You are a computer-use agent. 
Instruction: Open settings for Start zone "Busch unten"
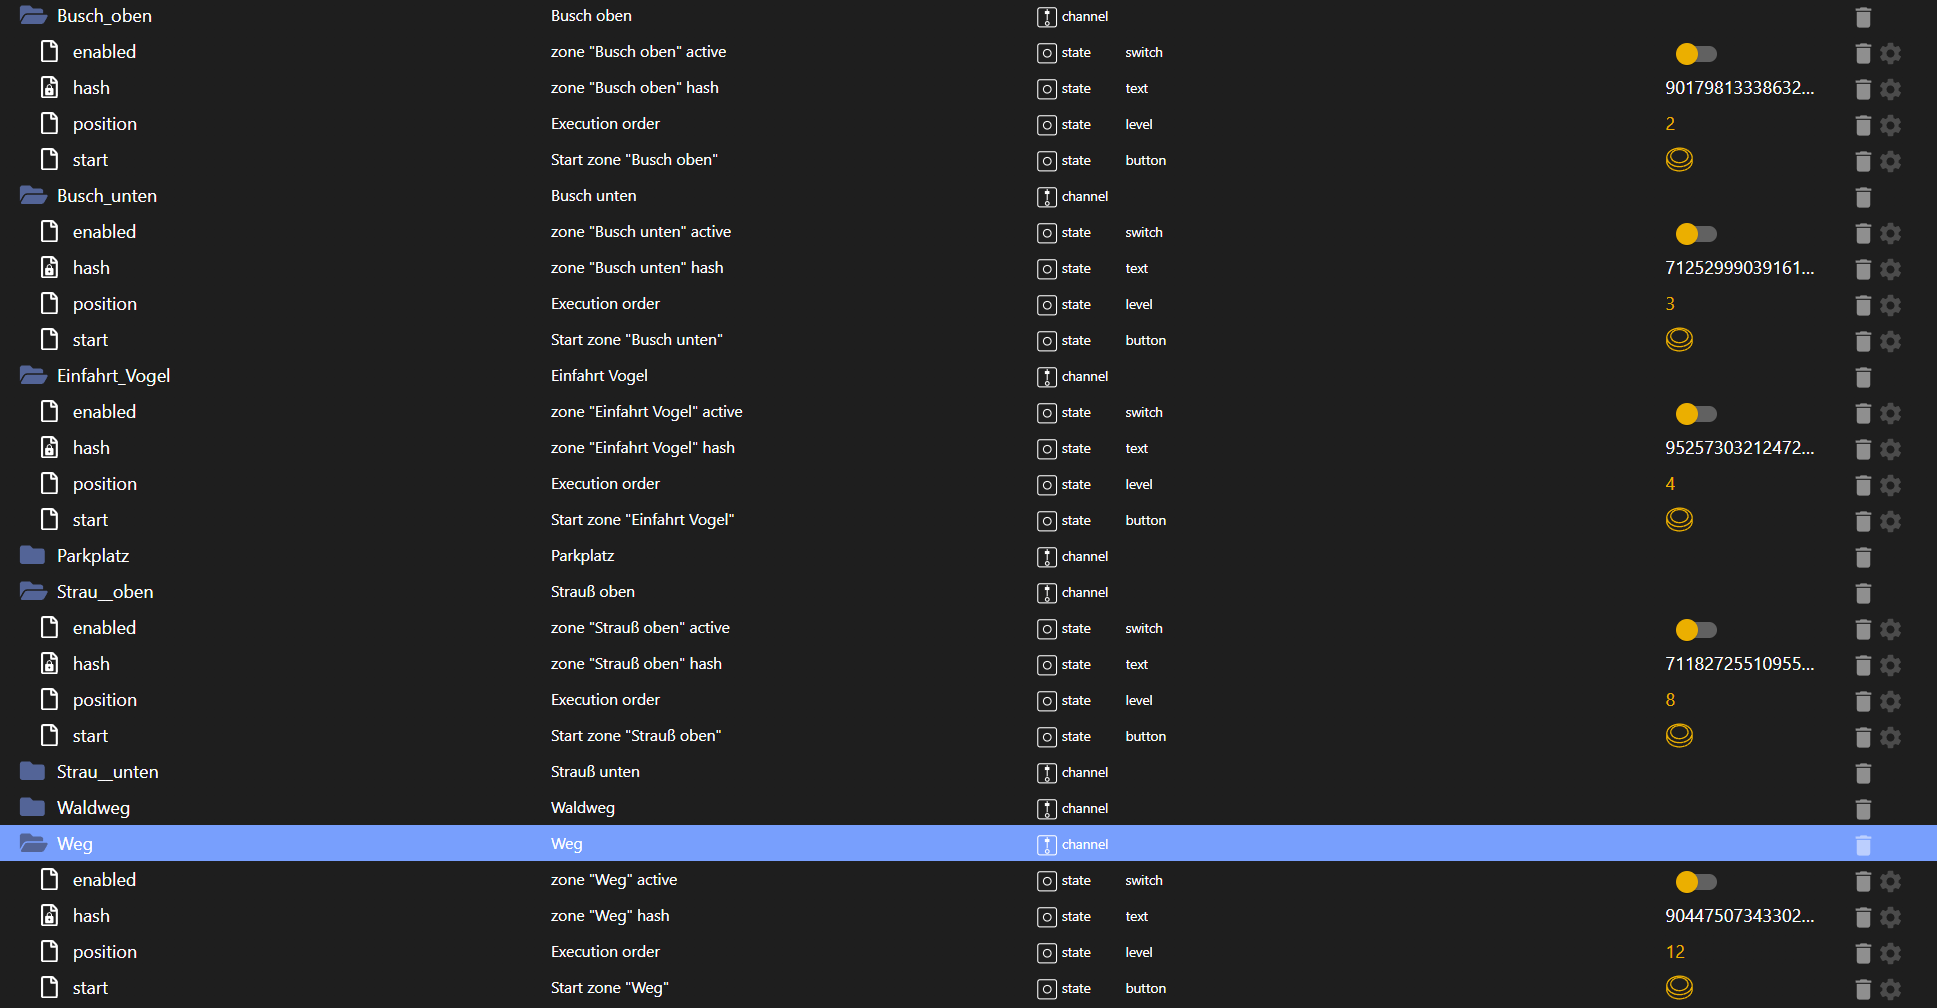pyautogui.click(x=1890, y=341)
